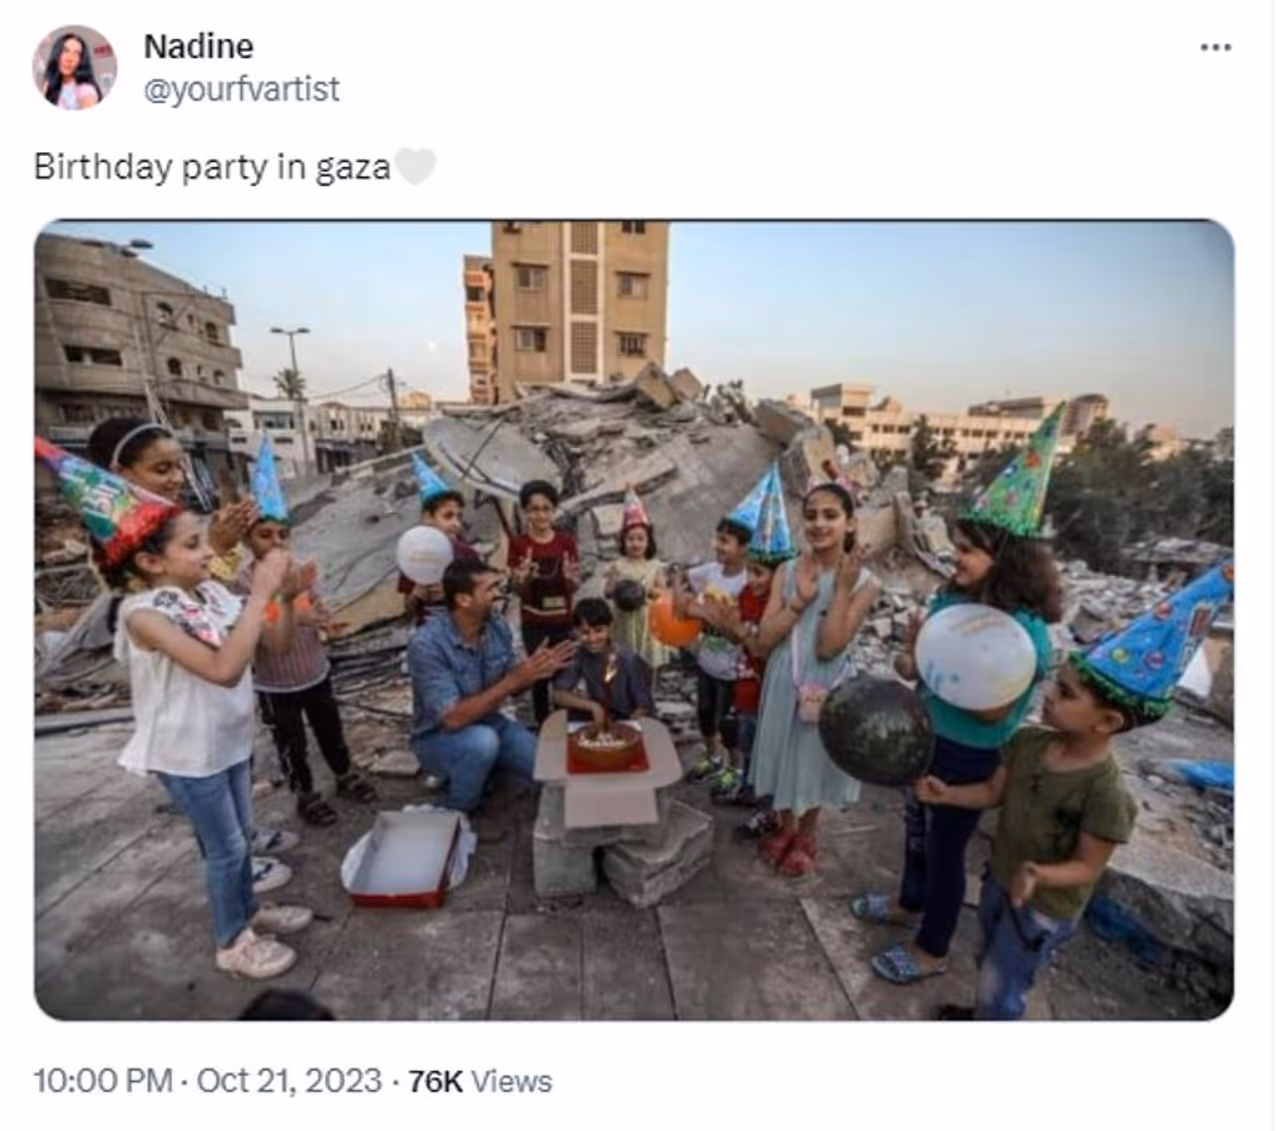The image size is (1280, 1131).
Task: Open the more options ellipsis menu
Action: coord(1215,47)
